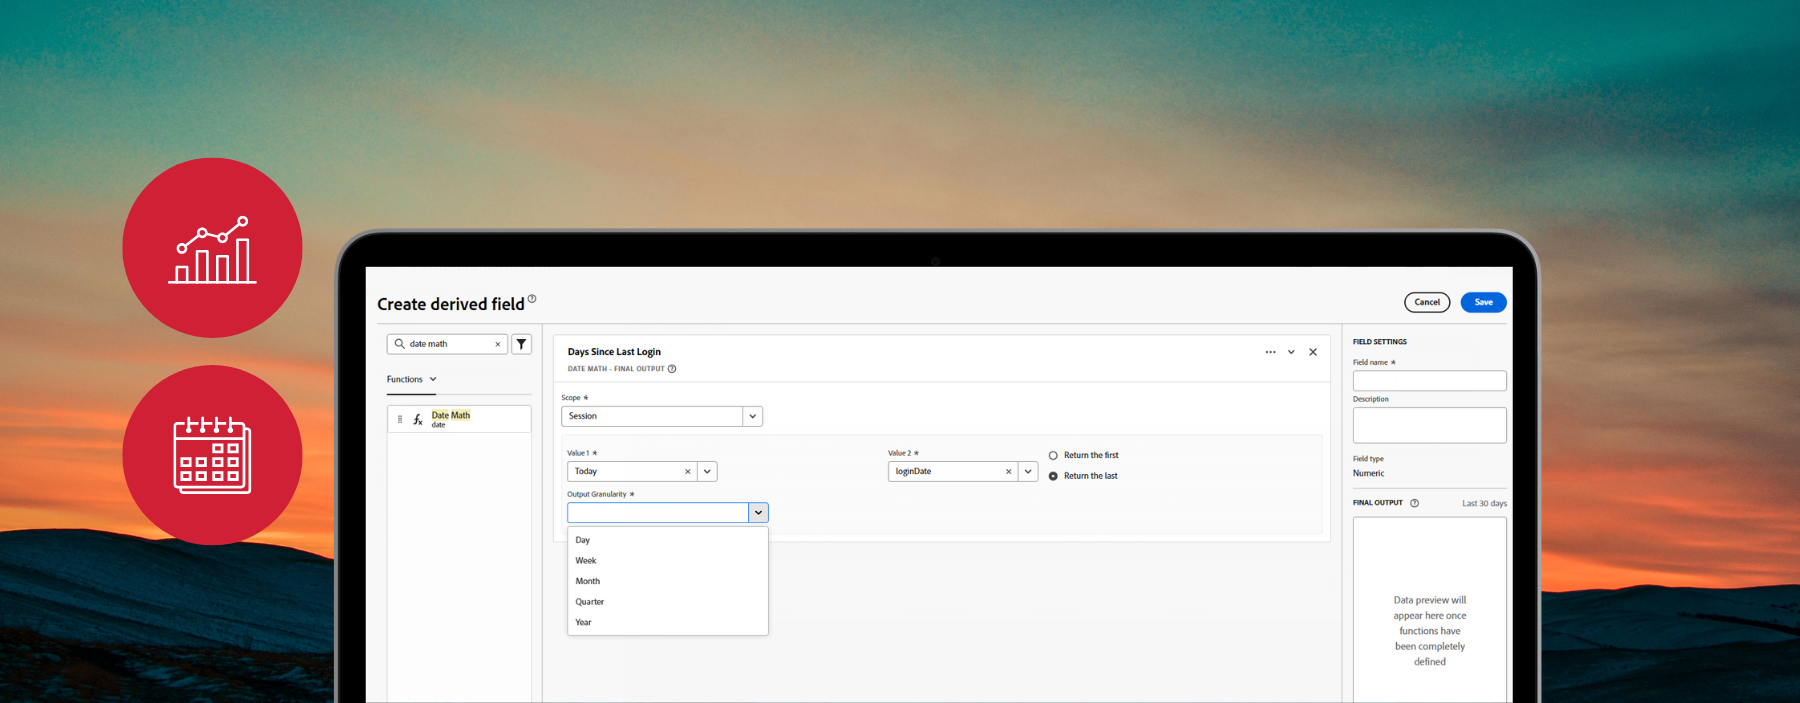1800x703 pixels.
Task: Open the three-dot more options menu
Action: [x=1270, y=352]
